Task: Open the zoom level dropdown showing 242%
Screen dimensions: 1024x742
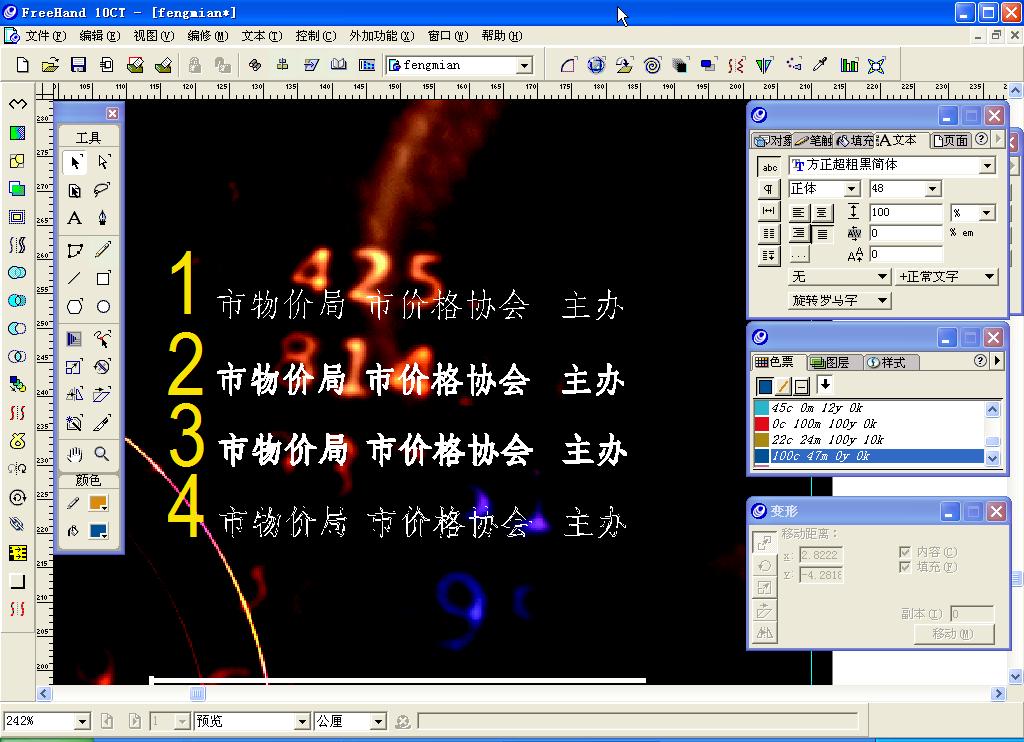Action: click(x=82, y=721)
